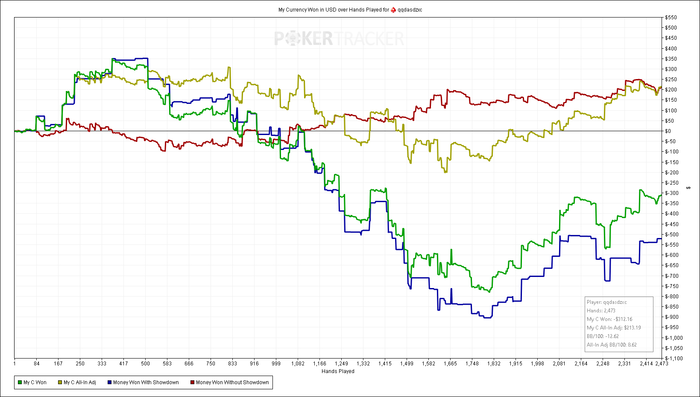
Task: Select the 'My C Won' legend label
Action: pos(35,382)
